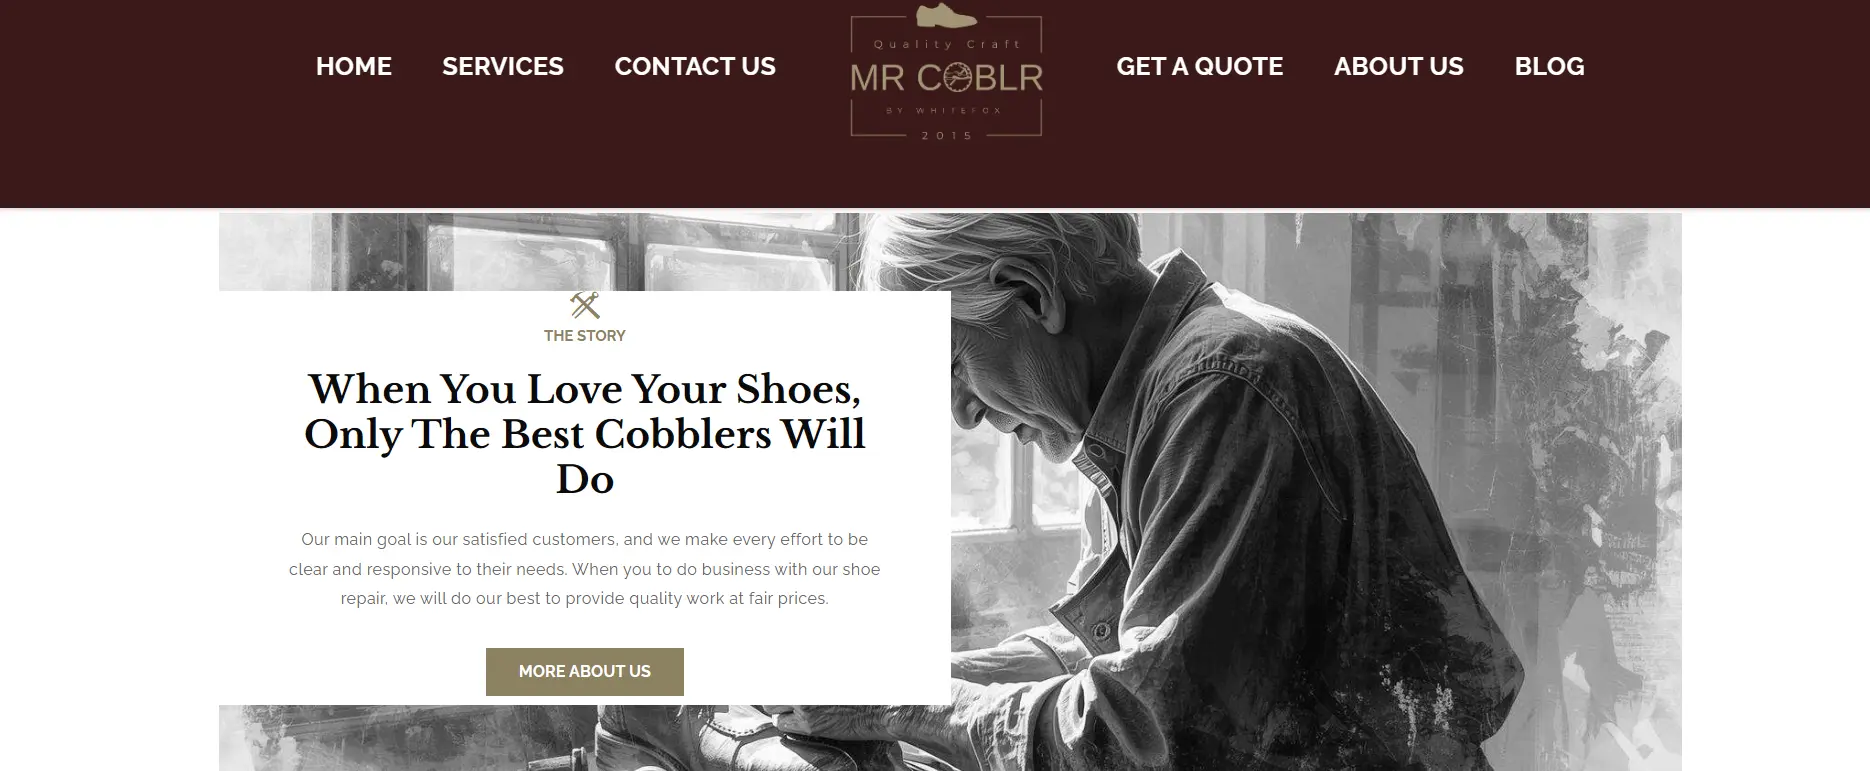Open the CONTACT US menu item
This screenshot has width=1870, height=771.
[694, 66]
